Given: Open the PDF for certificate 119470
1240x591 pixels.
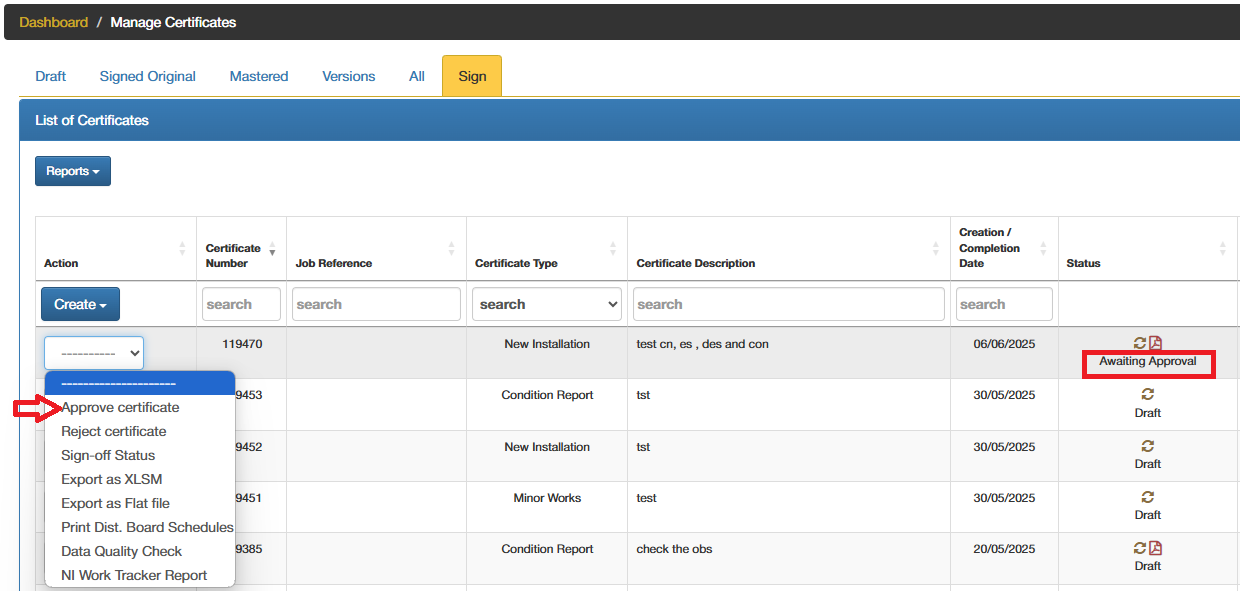Looking at the screenshot, I should tap(1156, 341).
